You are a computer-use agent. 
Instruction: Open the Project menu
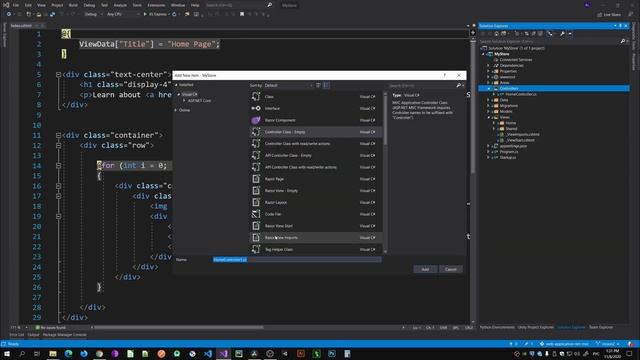(57, 5)
